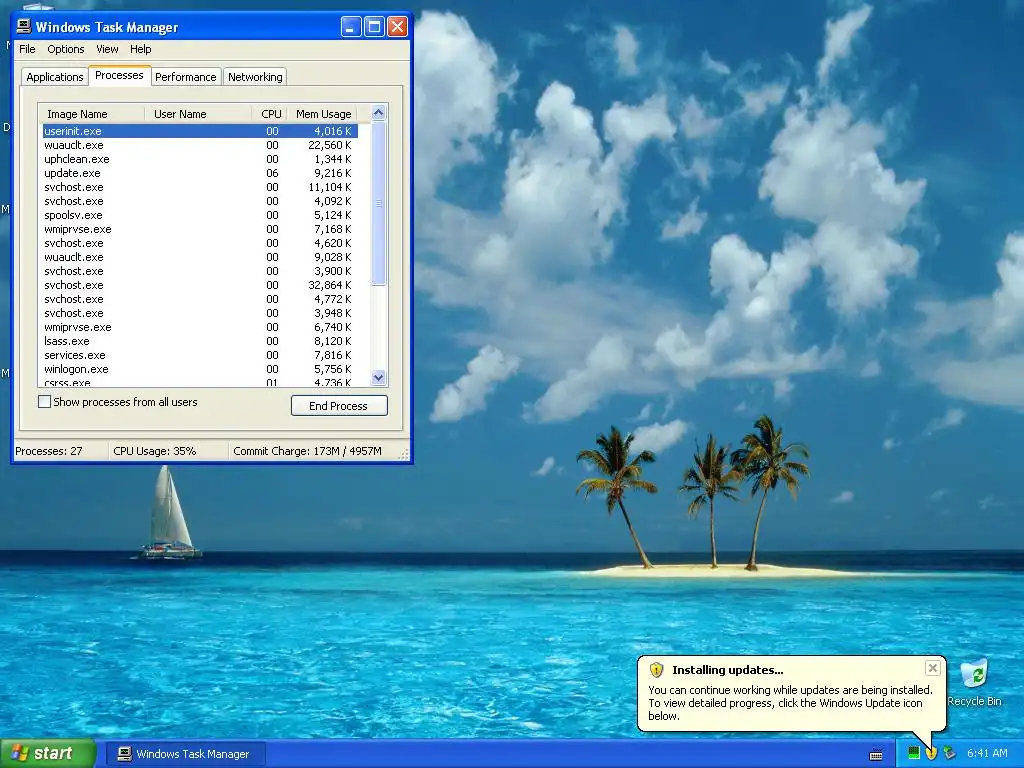Select the svchost.exe row using 3,900 K

pyautogui.click(x=200, y=271)
